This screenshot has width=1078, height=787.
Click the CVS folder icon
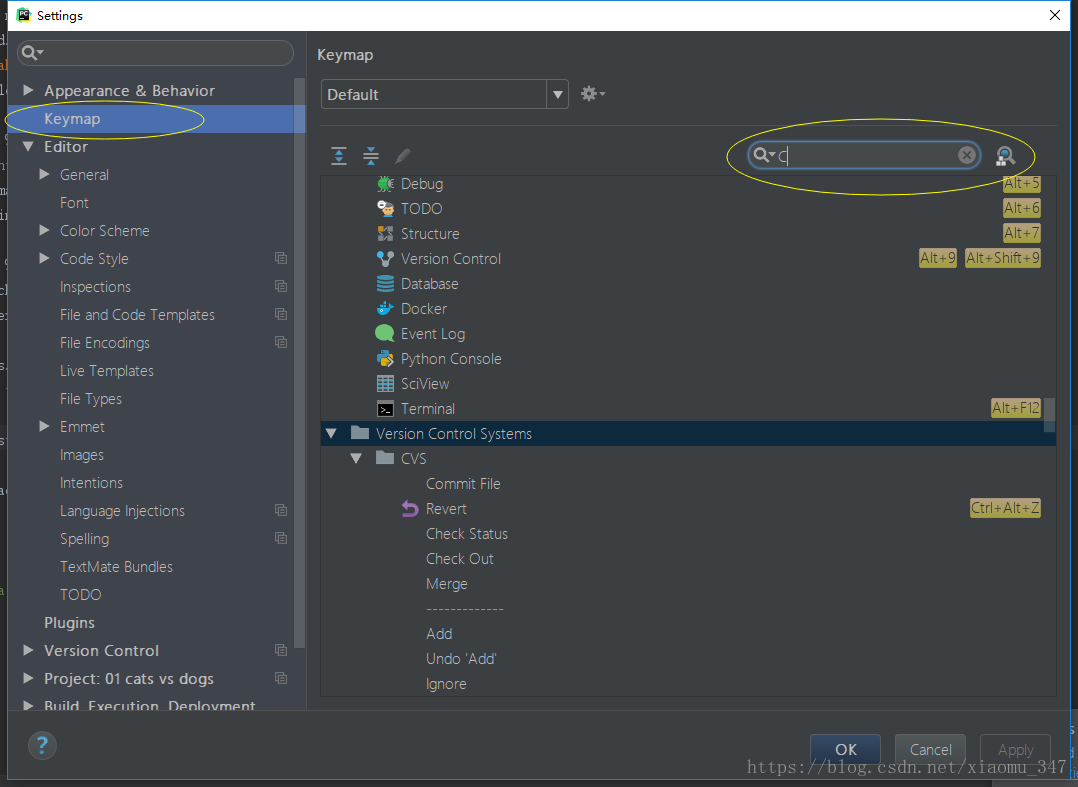(x=385, y=458)
